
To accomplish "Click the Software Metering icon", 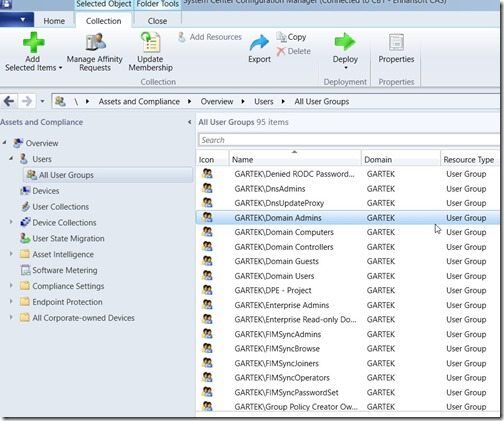I will point(25,270).
